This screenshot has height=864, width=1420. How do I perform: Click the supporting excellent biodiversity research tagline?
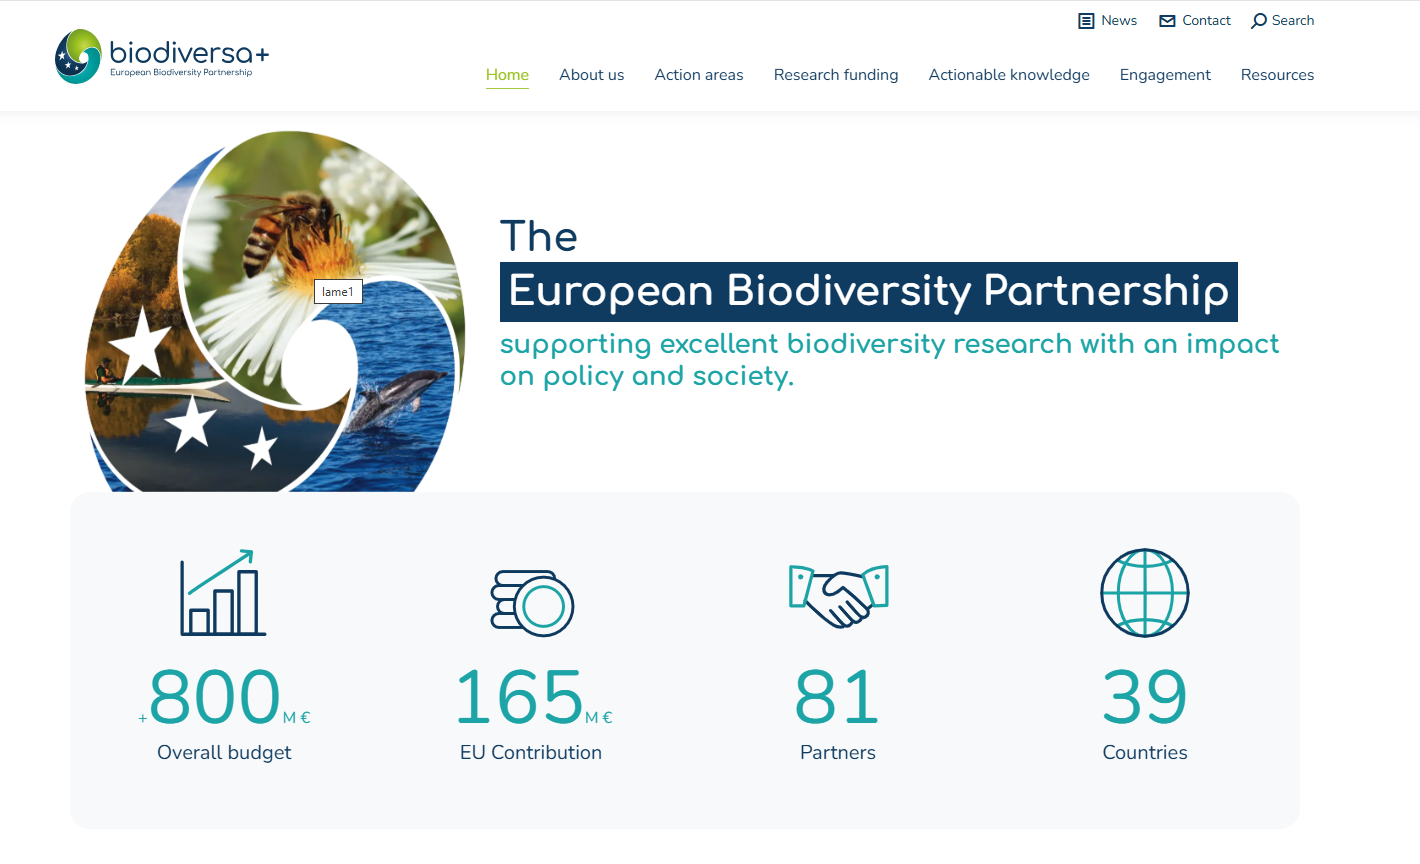click(889, 360)
